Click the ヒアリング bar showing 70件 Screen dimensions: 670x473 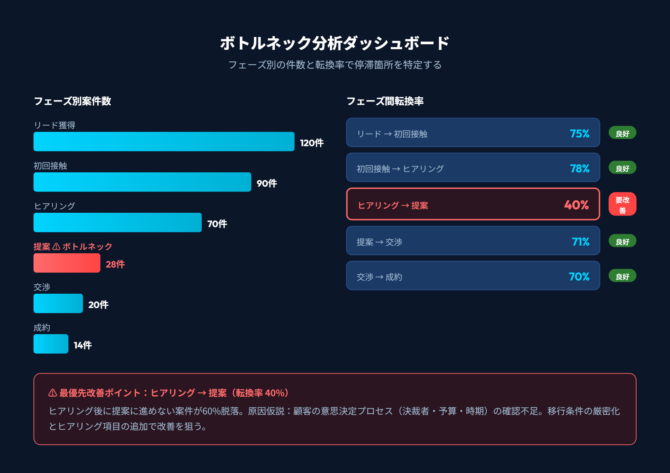(x=117, y=223)
